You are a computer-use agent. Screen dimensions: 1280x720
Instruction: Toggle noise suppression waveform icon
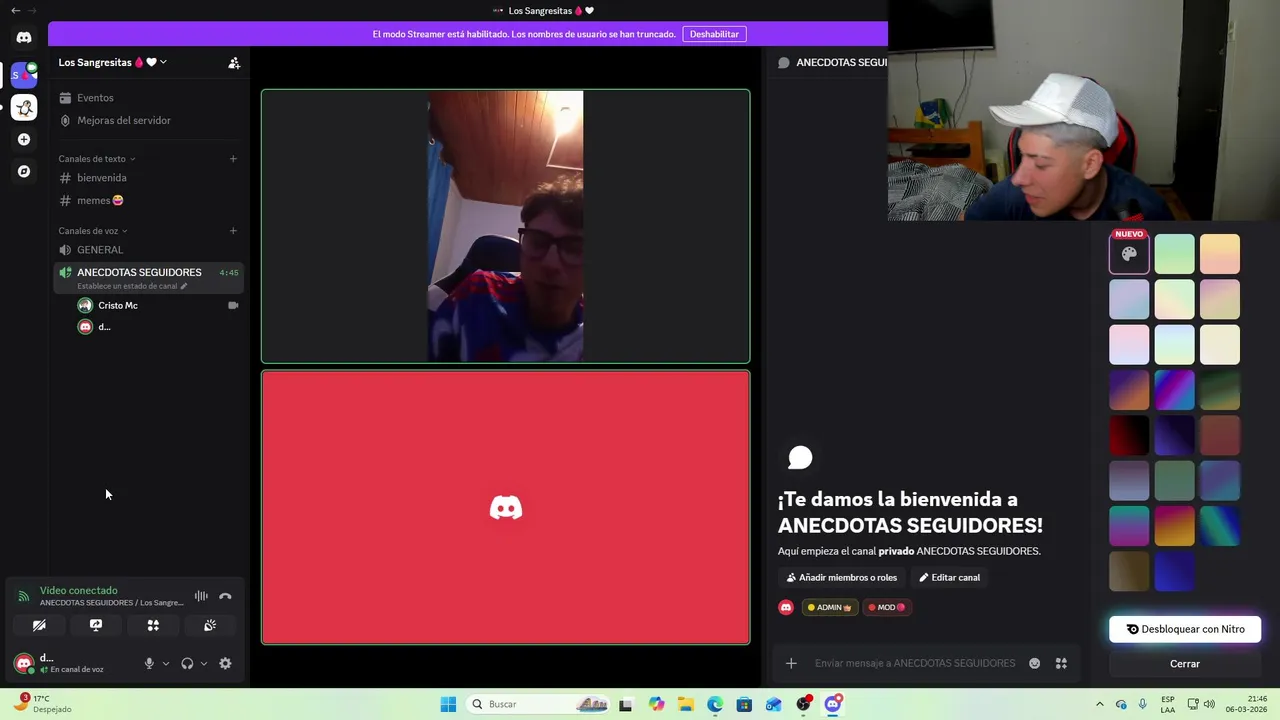[x=201, y=596]
